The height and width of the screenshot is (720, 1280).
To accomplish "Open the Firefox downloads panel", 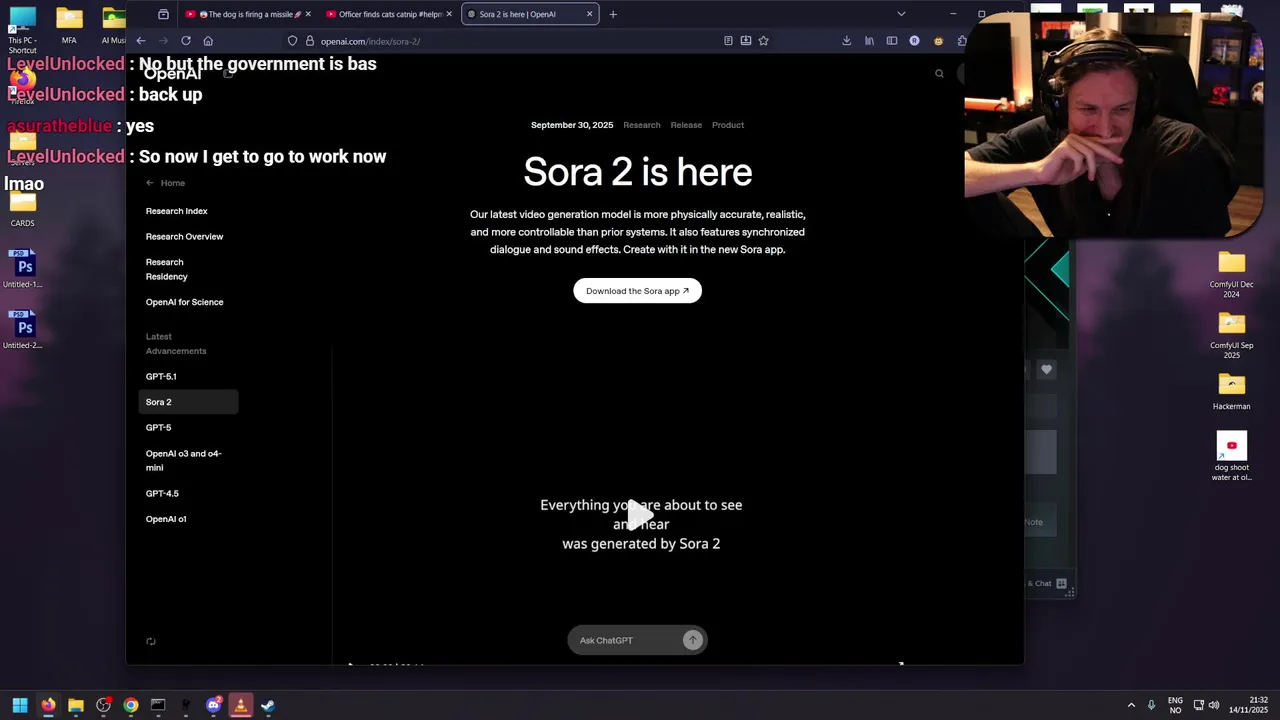I will 847,41.
